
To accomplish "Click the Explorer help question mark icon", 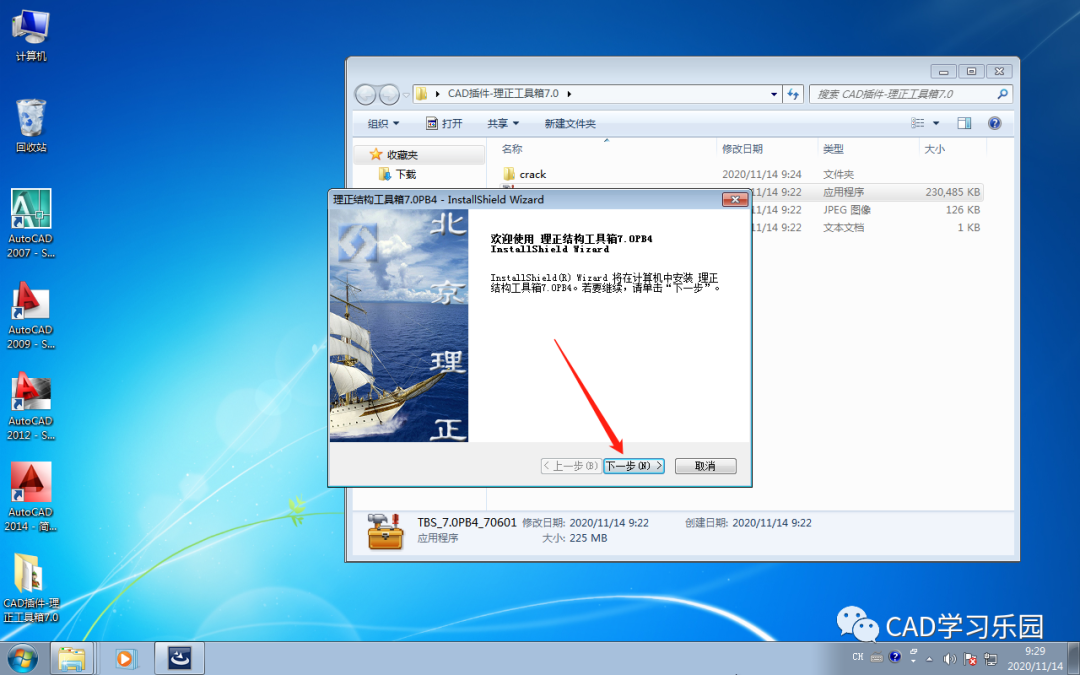I will point(995,123).
